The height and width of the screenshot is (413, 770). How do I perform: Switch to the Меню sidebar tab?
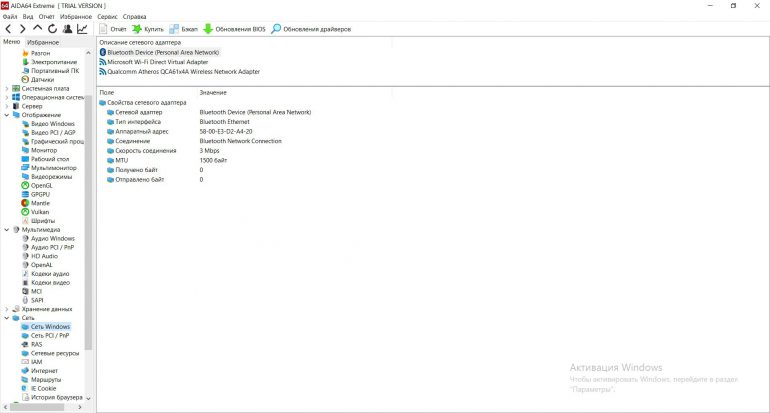12,42
